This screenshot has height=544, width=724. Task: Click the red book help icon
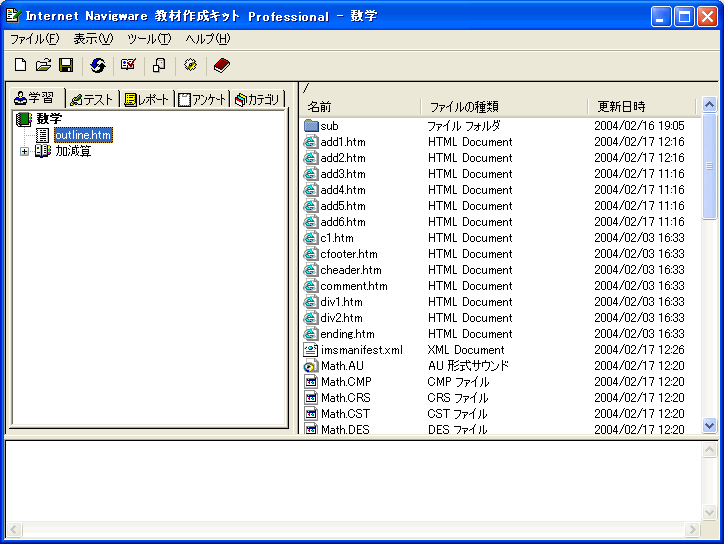(x=221, y=65)
